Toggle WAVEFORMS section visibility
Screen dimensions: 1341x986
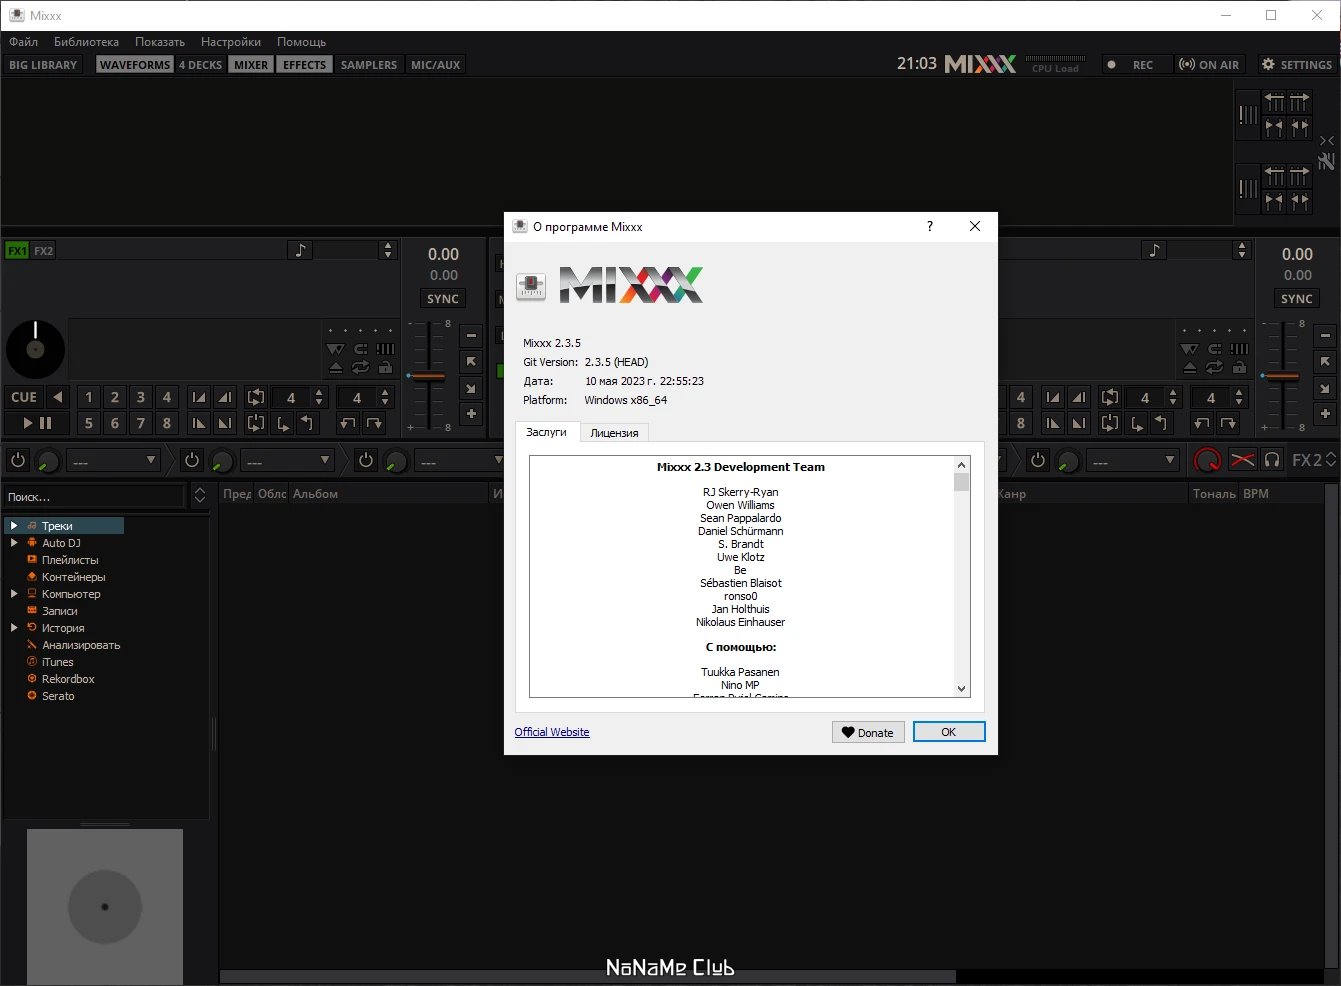click(135, 64)
